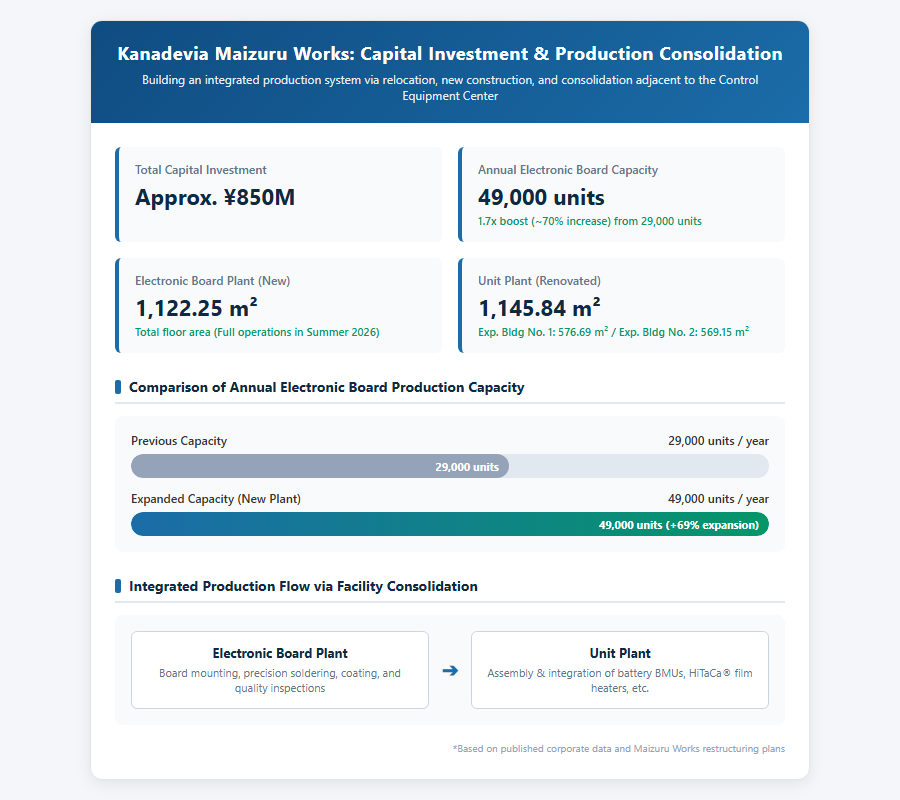Viewport: 900px width, 800px height.
Task: Click the "Expanded Capacity (New Plant)" label
Action: [x=216, y=499]
